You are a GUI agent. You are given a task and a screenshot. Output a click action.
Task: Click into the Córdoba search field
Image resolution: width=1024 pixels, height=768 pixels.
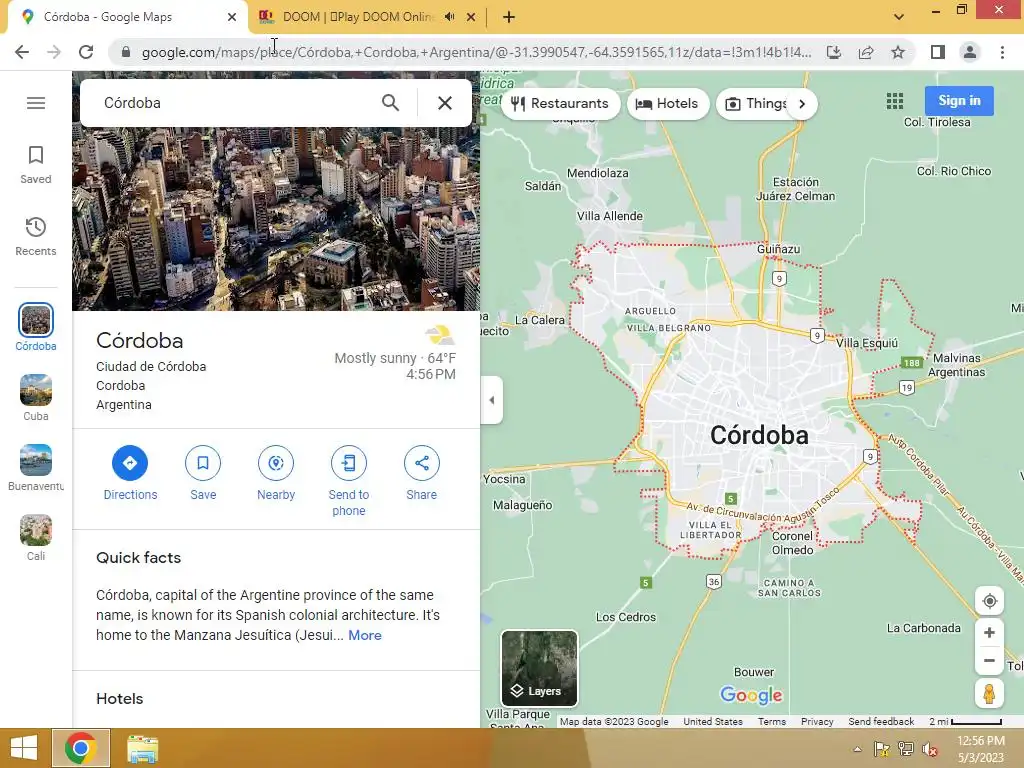[x=235, y=103]
